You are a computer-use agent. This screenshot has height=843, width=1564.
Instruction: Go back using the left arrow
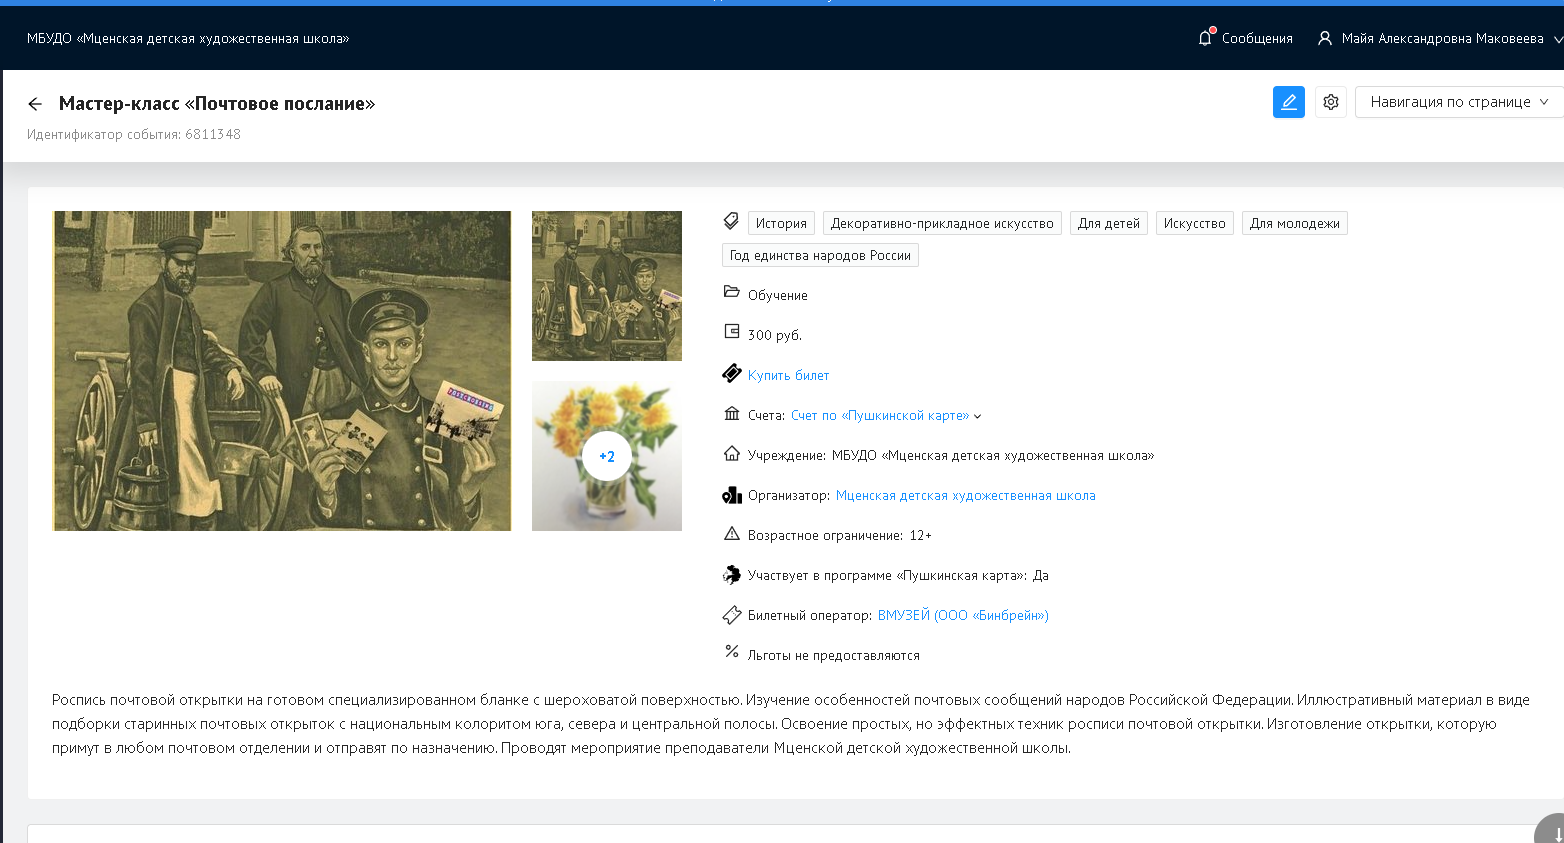tap(35, 104)
